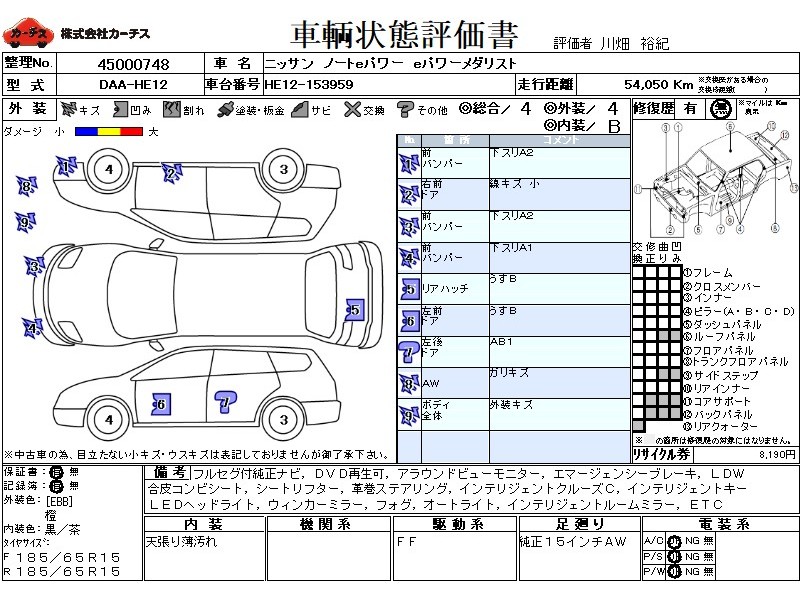Click the circled 有 mark for 保証書
The image size is (800, 600).
point(56,472)
